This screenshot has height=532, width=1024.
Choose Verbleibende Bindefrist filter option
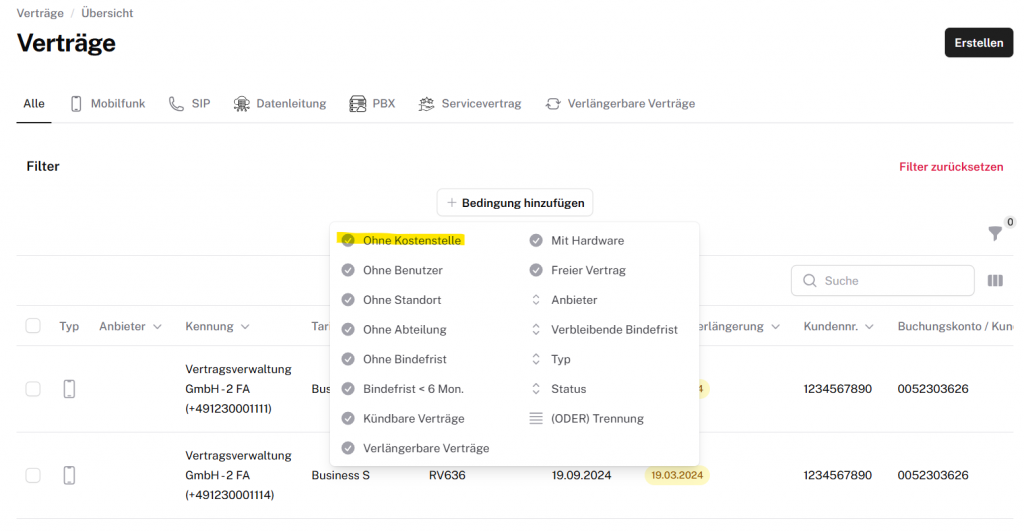614,329
